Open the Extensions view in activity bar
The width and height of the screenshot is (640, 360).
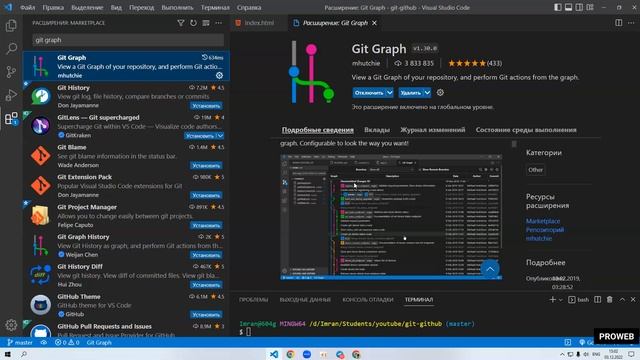click(11, 118)
